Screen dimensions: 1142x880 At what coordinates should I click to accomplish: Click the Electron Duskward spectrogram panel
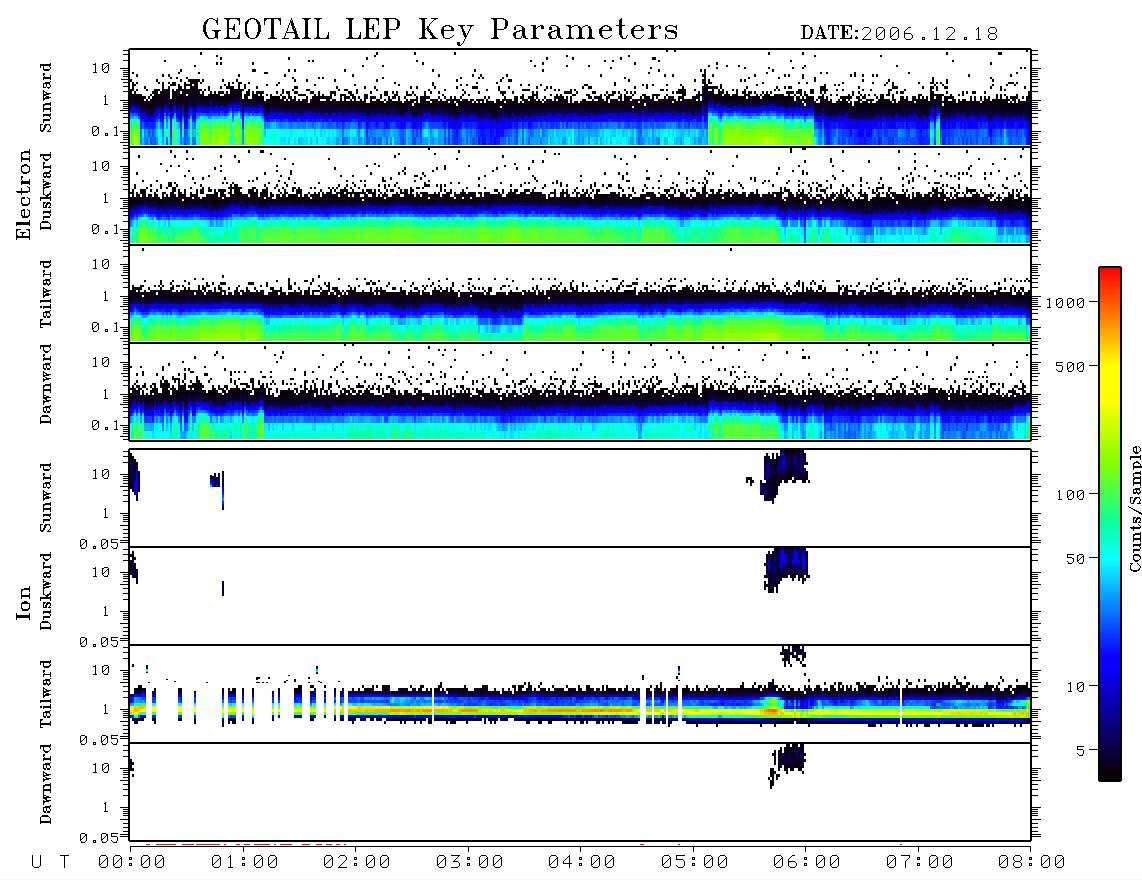pyautogui.click(x=580, y=195)
